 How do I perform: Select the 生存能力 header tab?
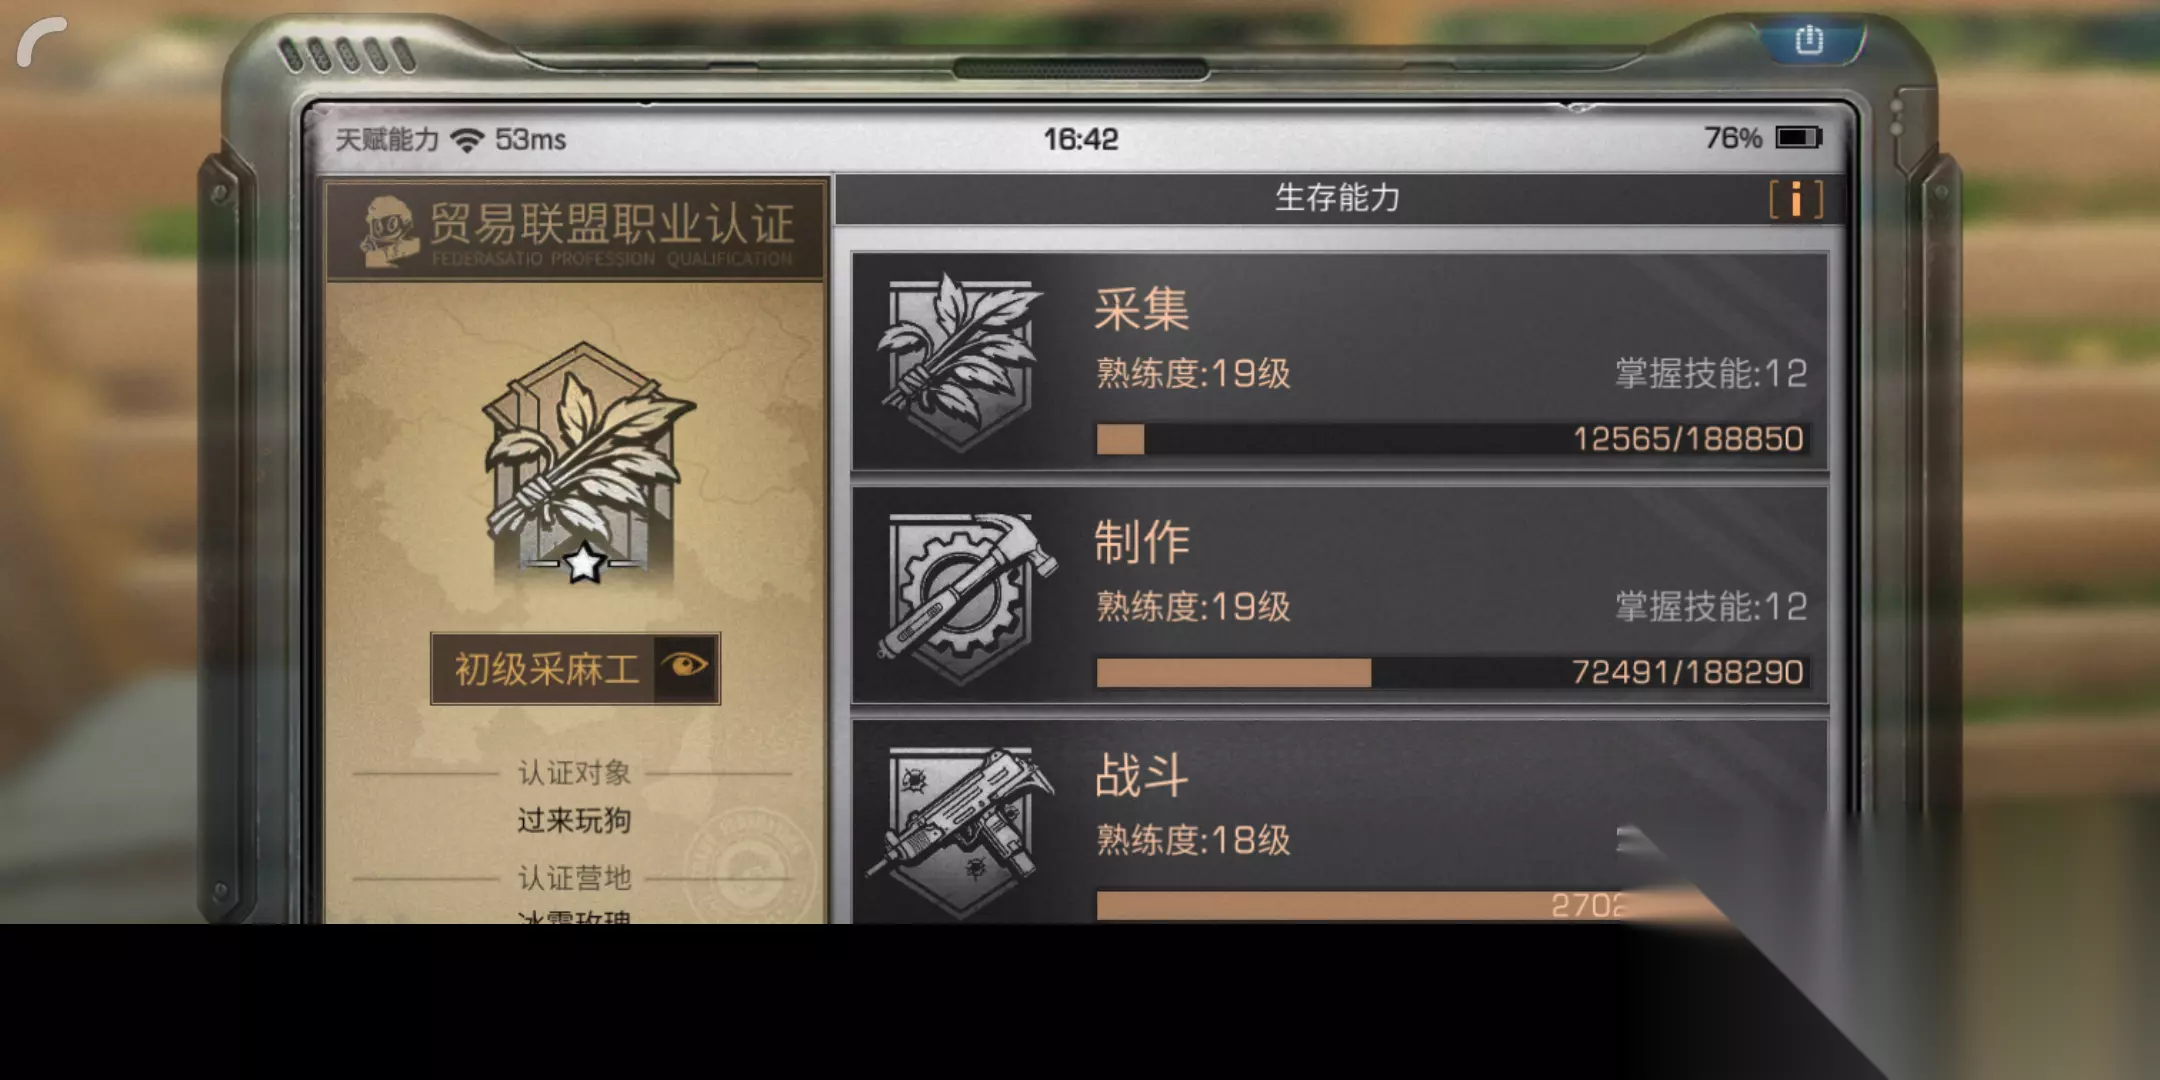click(x=1337, y=198)
